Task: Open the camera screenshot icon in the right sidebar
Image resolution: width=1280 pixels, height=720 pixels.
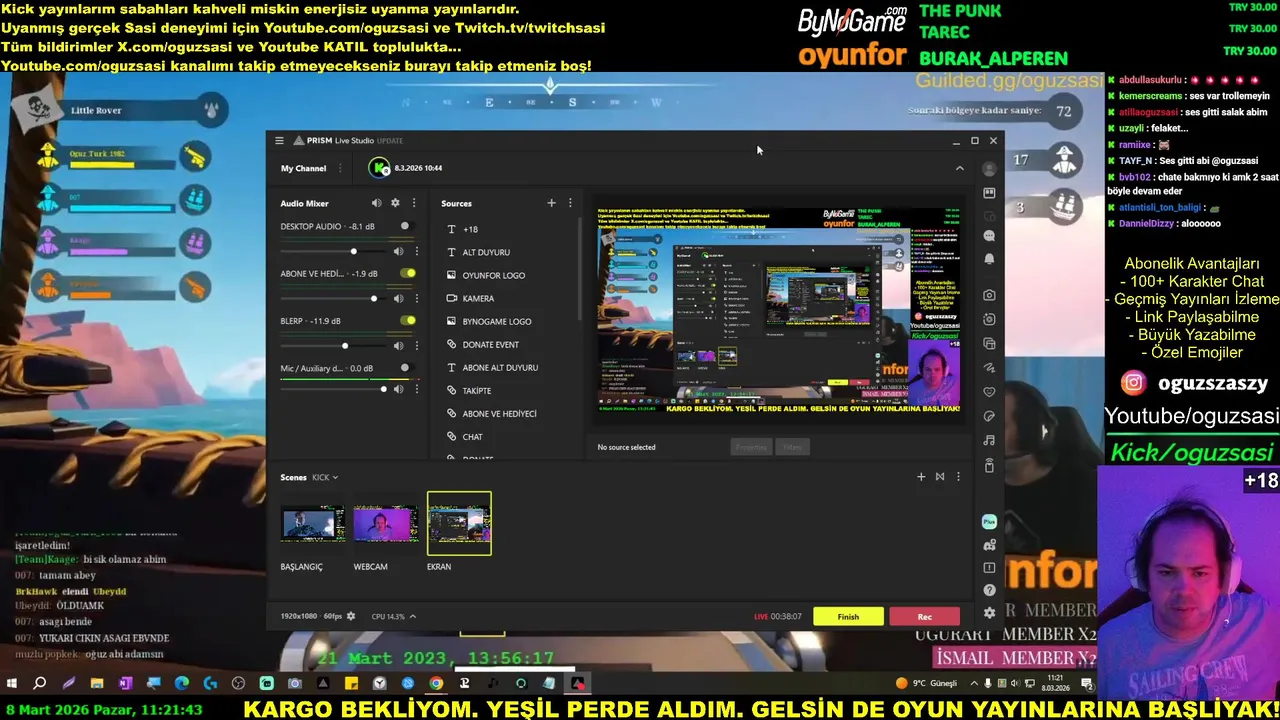Action: tap(989, 295)
